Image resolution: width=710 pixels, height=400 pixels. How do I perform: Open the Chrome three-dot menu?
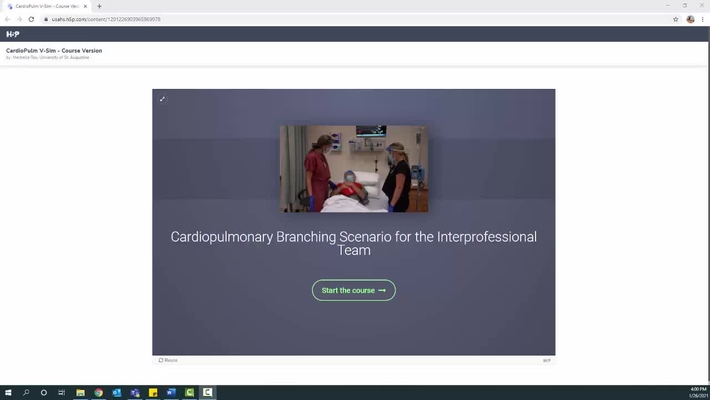pos(702,19)
